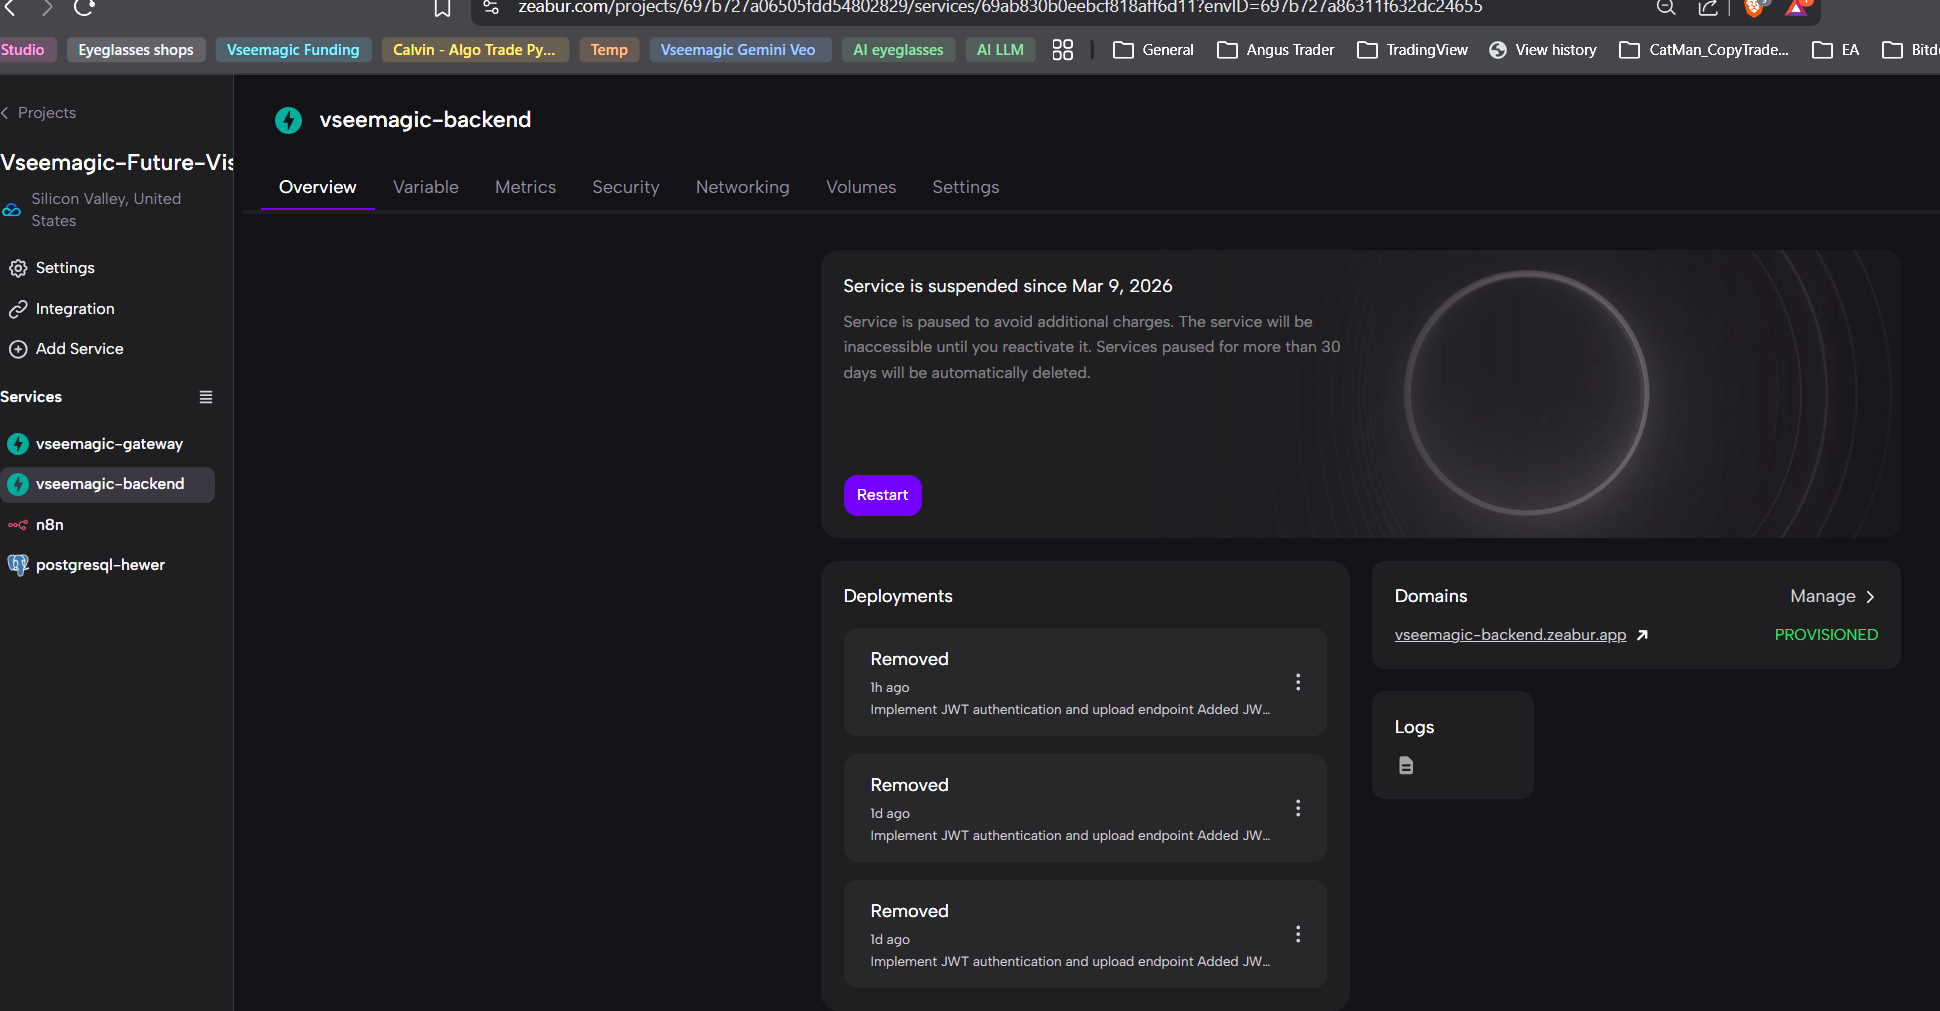
Task: Open the Metrics tab
Action: [x=525, y=187]
